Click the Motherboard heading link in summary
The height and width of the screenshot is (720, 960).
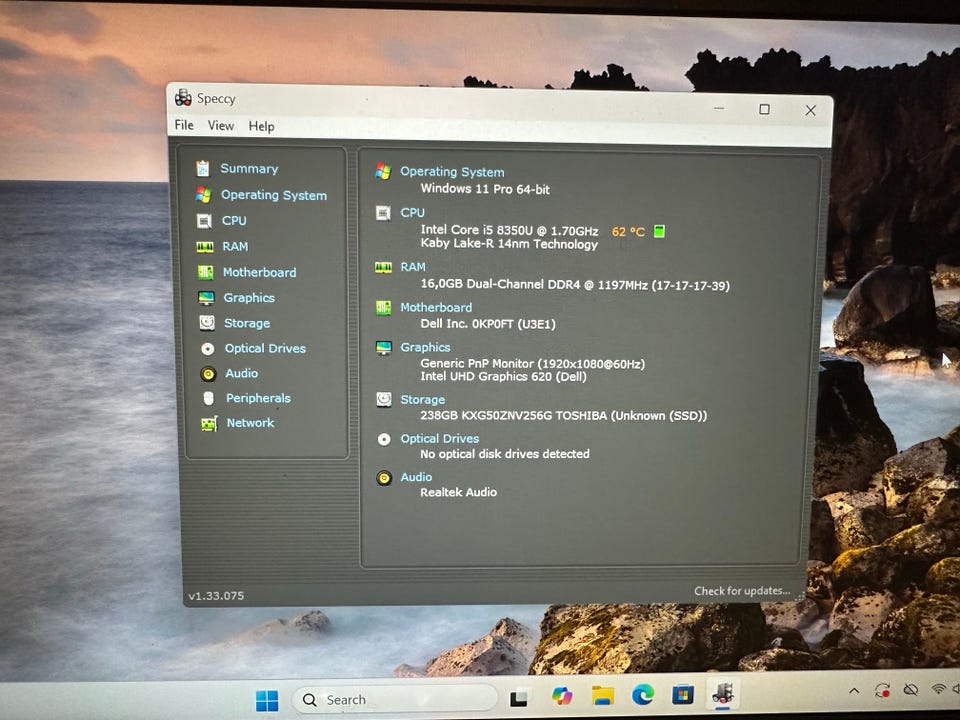click(436, 307)
